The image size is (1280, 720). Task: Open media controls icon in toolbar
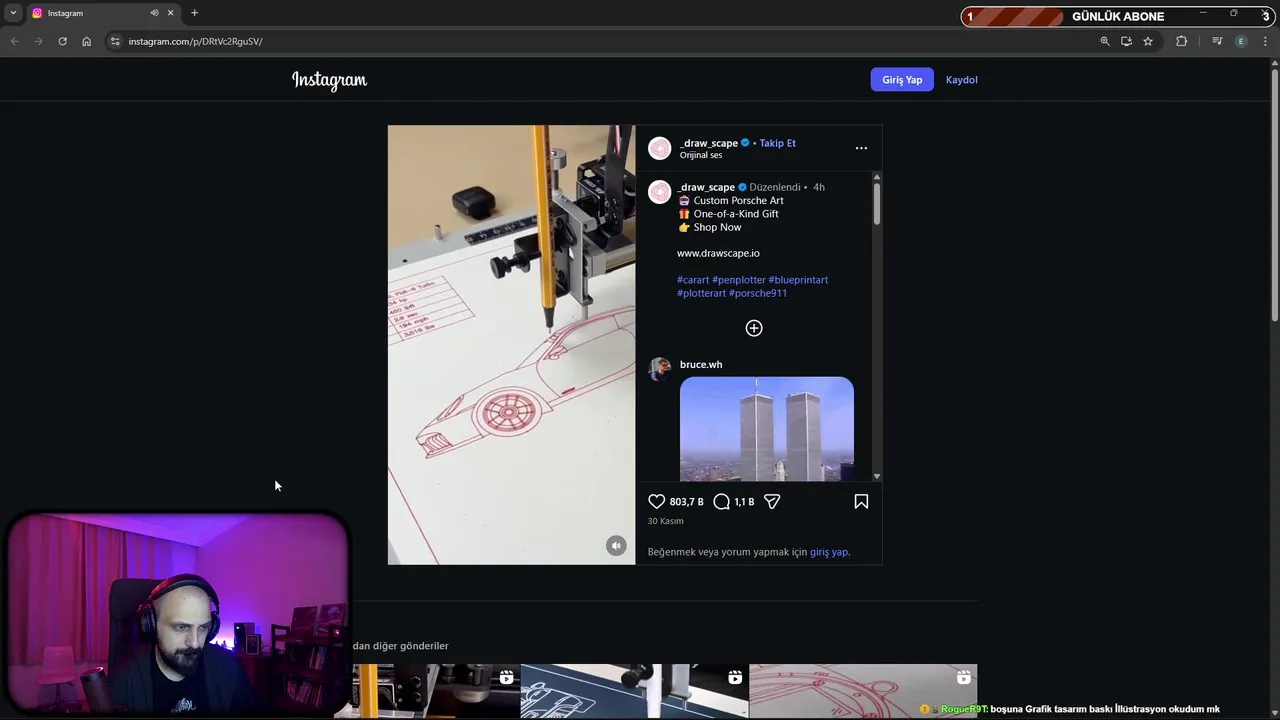pyautogui.click(x=1217, y=41)
